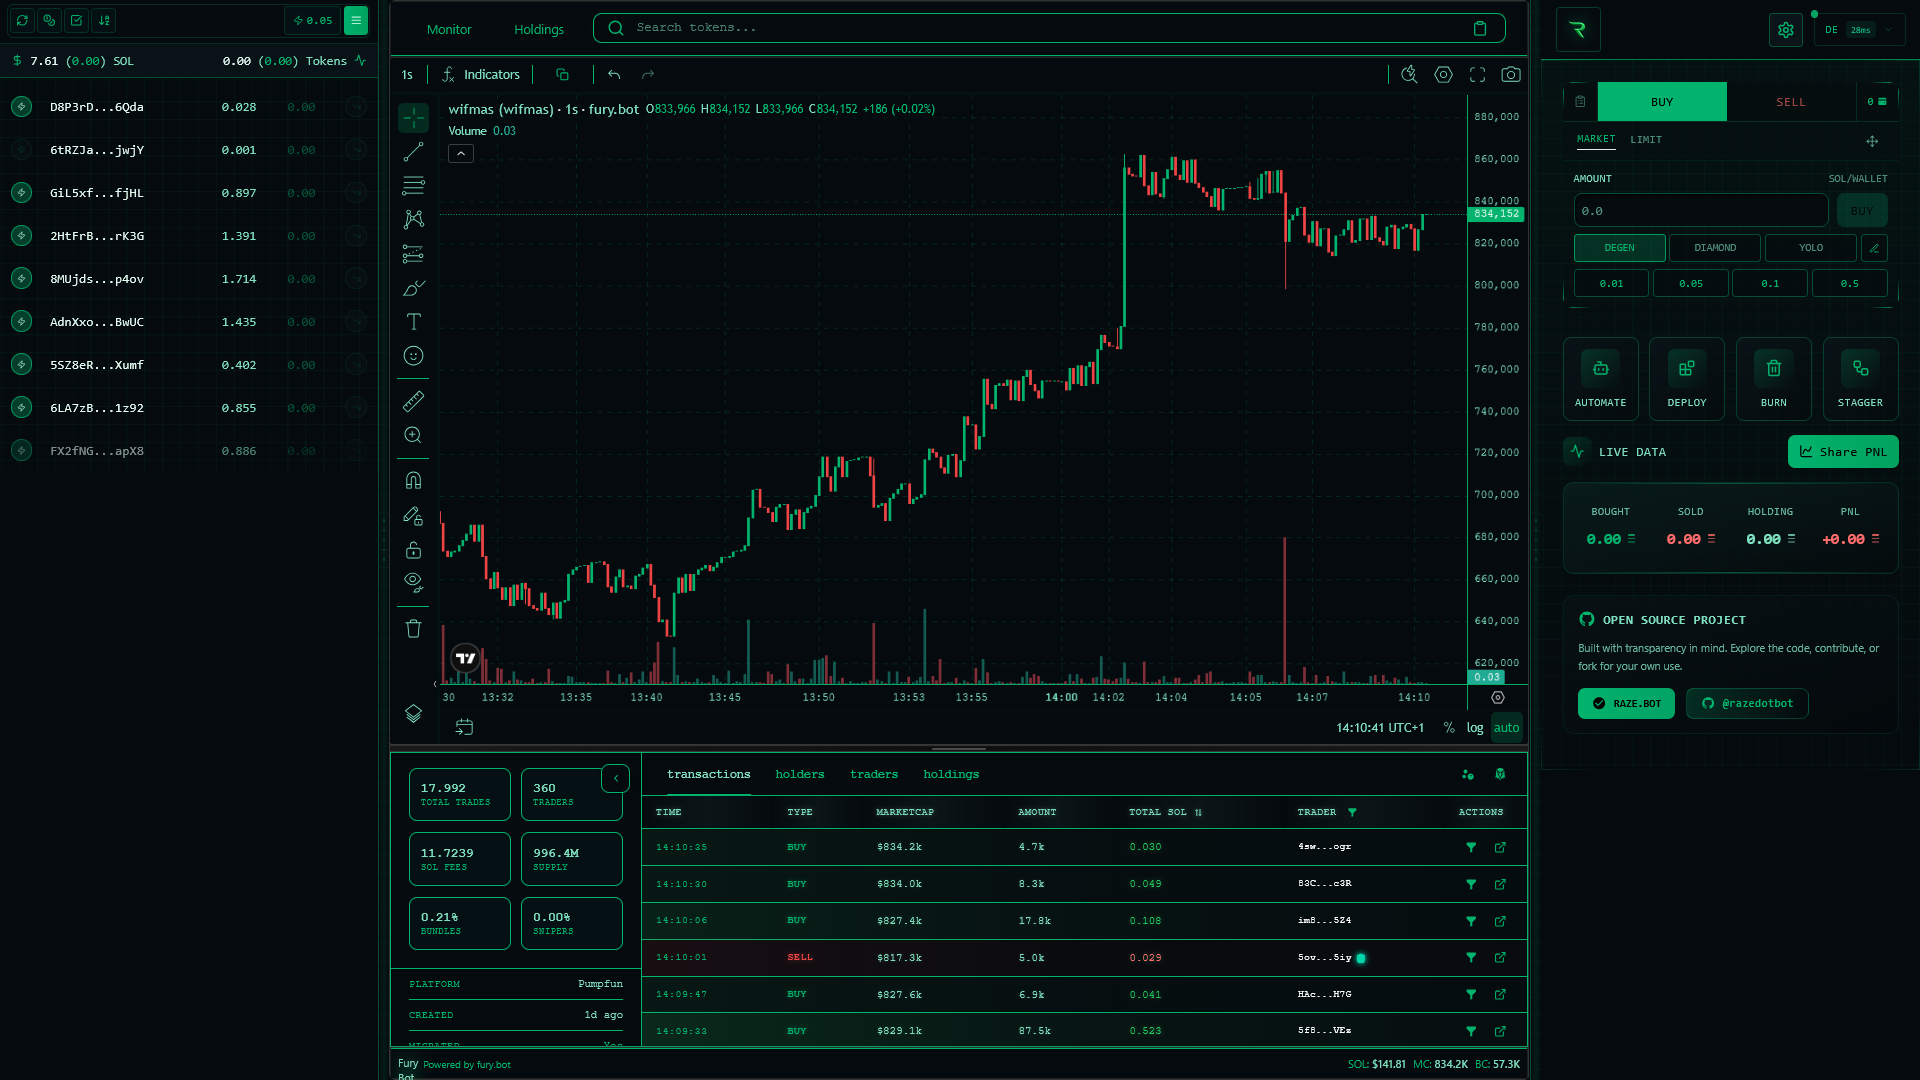1920x1080 pixels.
Task: Collapse the volume indicator legend chevron
Action: (x=461, y=153)
